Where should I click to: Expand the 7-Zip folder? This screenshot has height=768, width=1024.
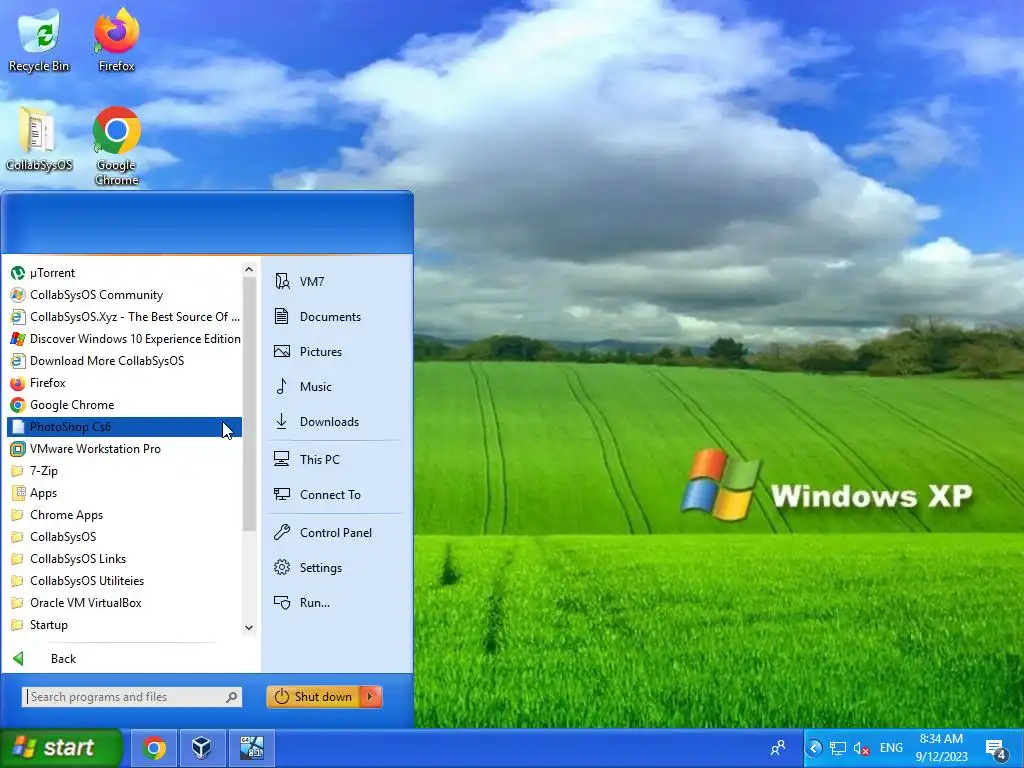point(124,471)
